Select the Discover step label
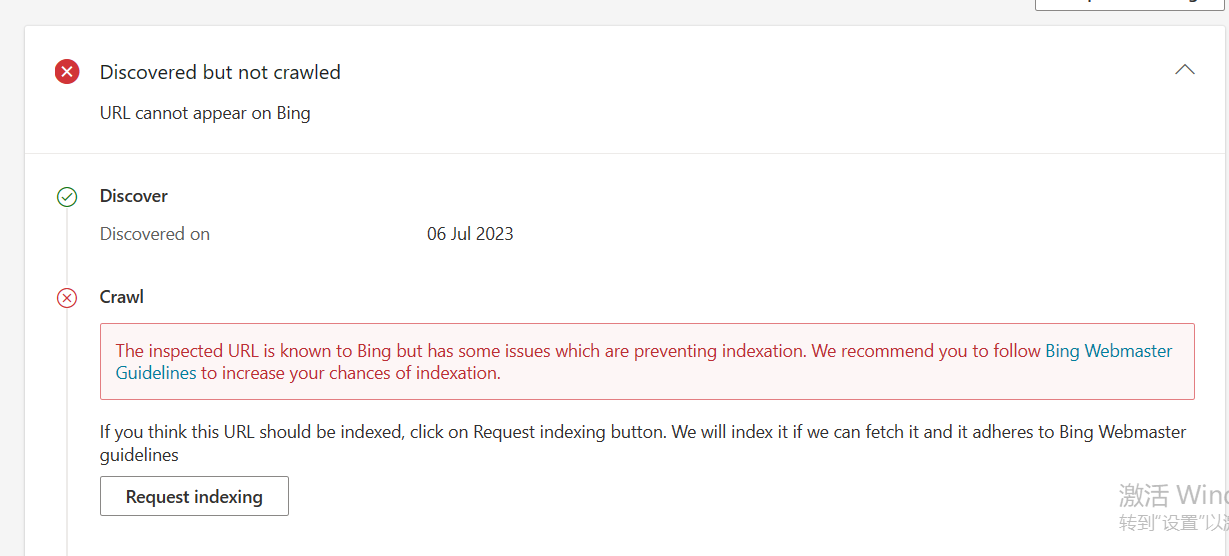This screenshot has height=556, width=1229. [x=134, y=196]
